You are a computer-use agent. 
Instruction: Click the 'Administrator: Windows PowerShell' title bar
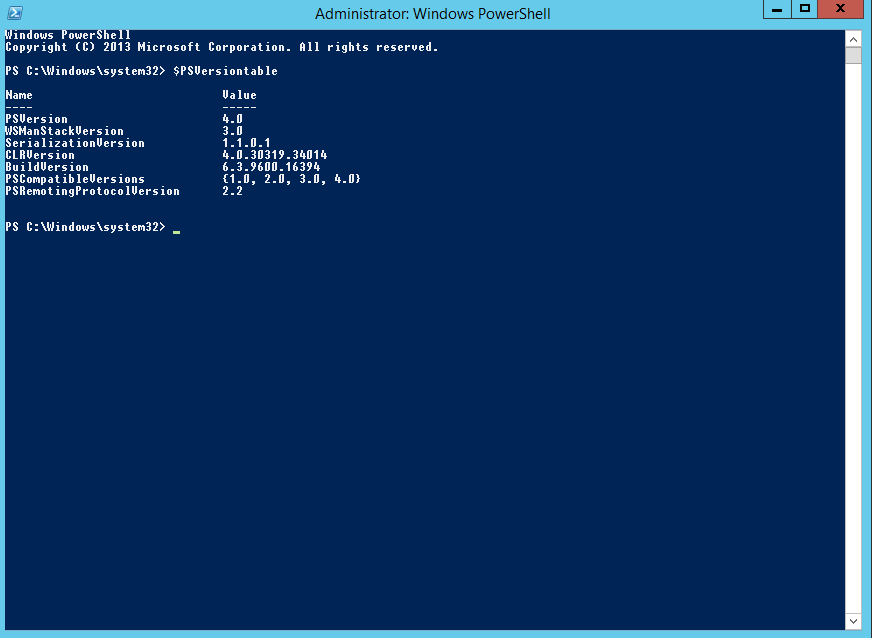point(432,13)
